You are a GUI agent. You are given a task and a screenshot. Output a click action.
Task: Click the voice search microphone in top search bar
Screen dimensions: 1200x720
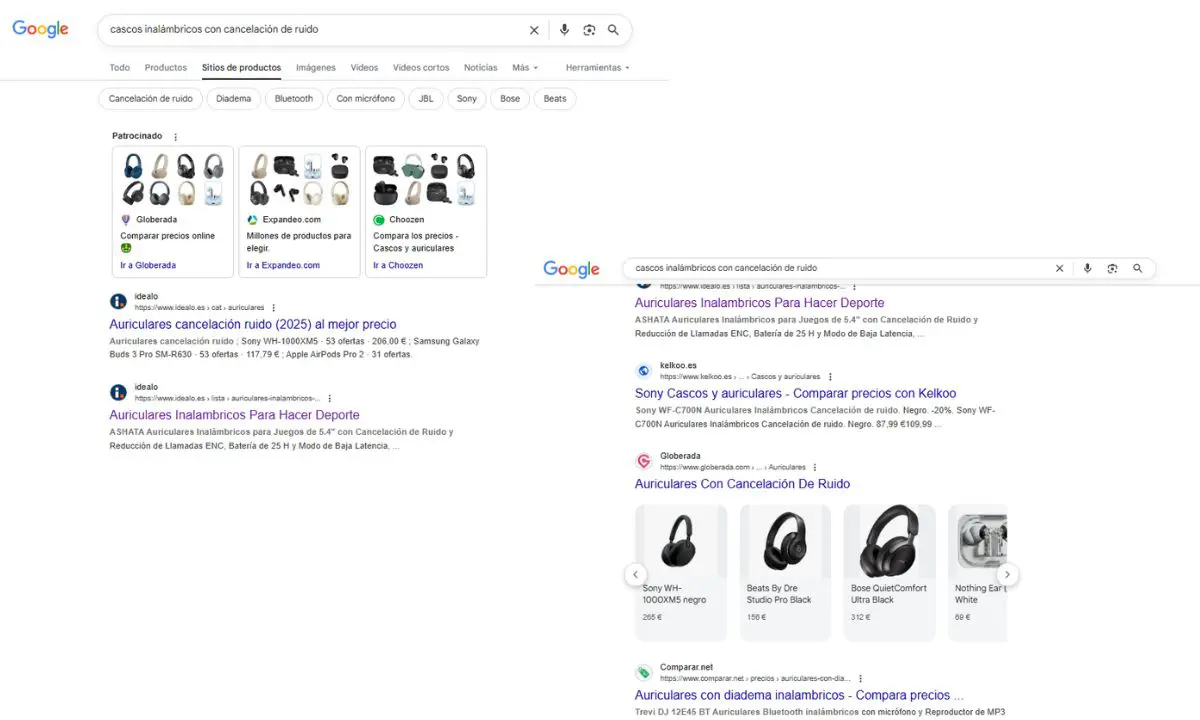coord(564,30)
